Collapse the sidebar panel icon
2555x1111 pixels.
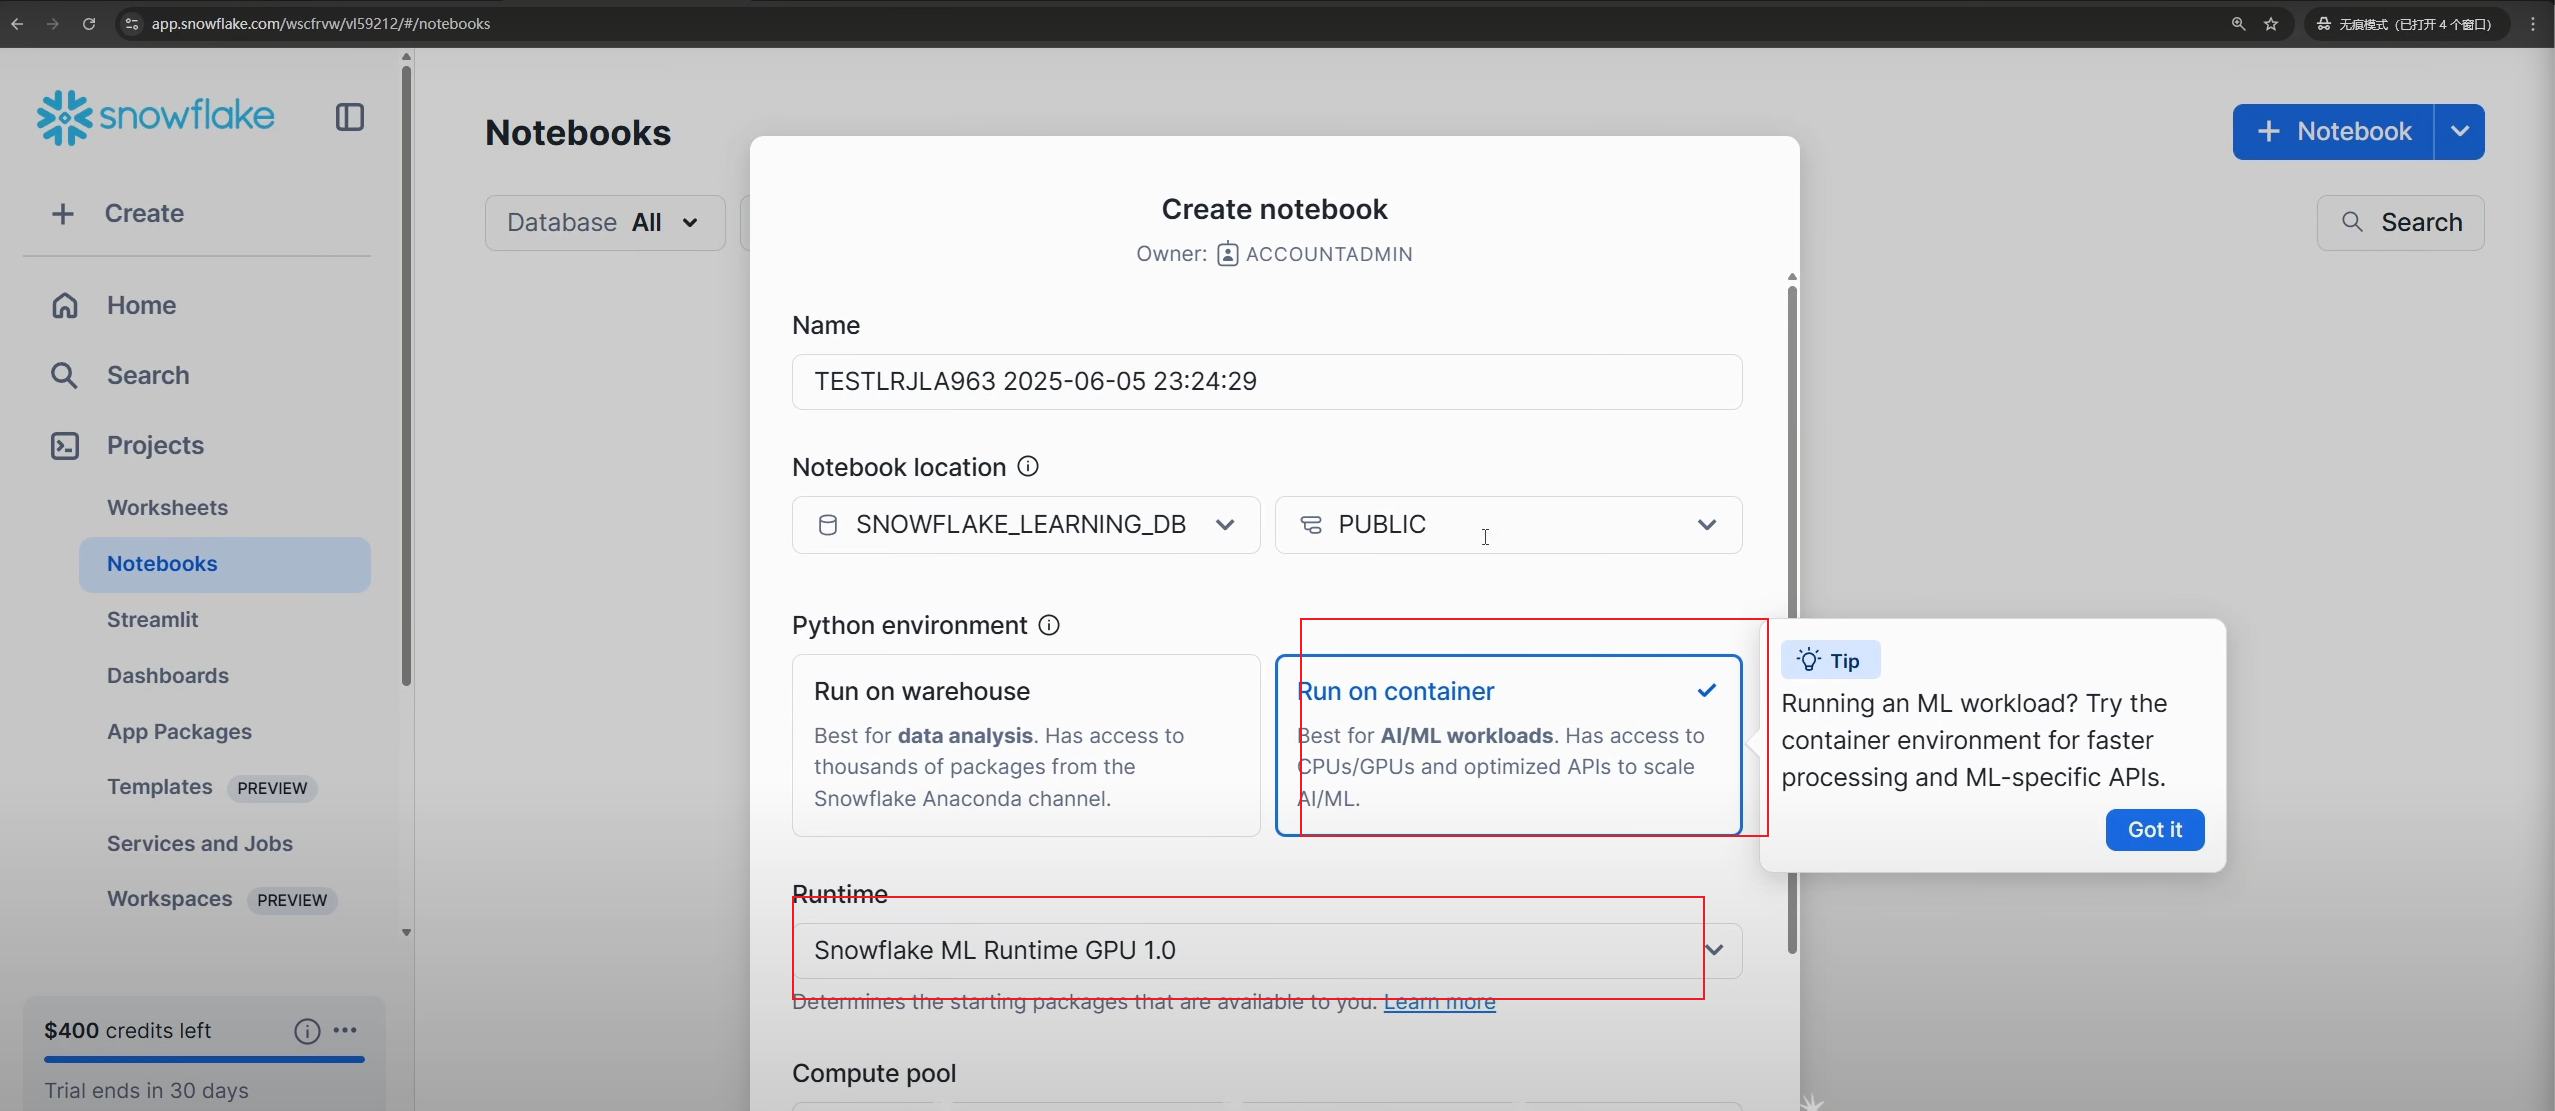point(350,117)
